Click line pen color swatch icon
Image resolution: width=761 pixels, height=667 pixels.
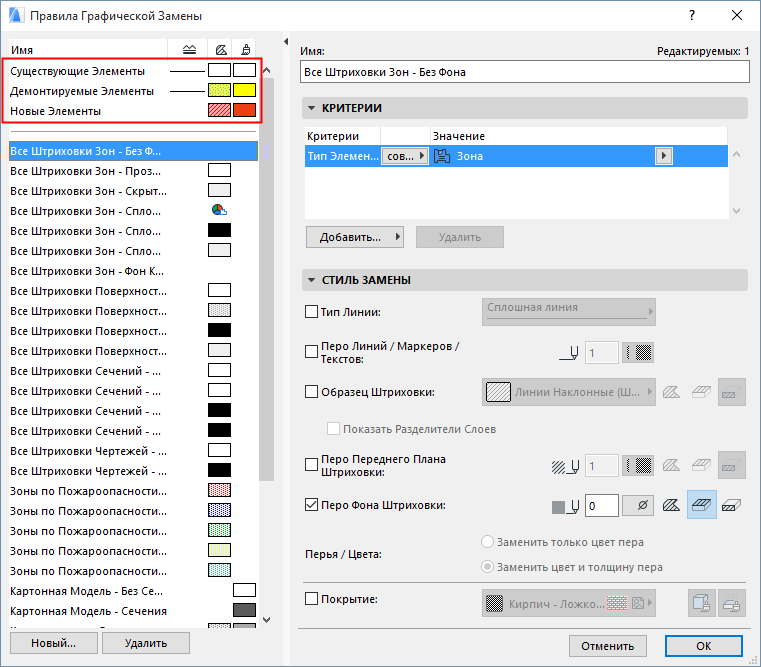click(638, 352)
